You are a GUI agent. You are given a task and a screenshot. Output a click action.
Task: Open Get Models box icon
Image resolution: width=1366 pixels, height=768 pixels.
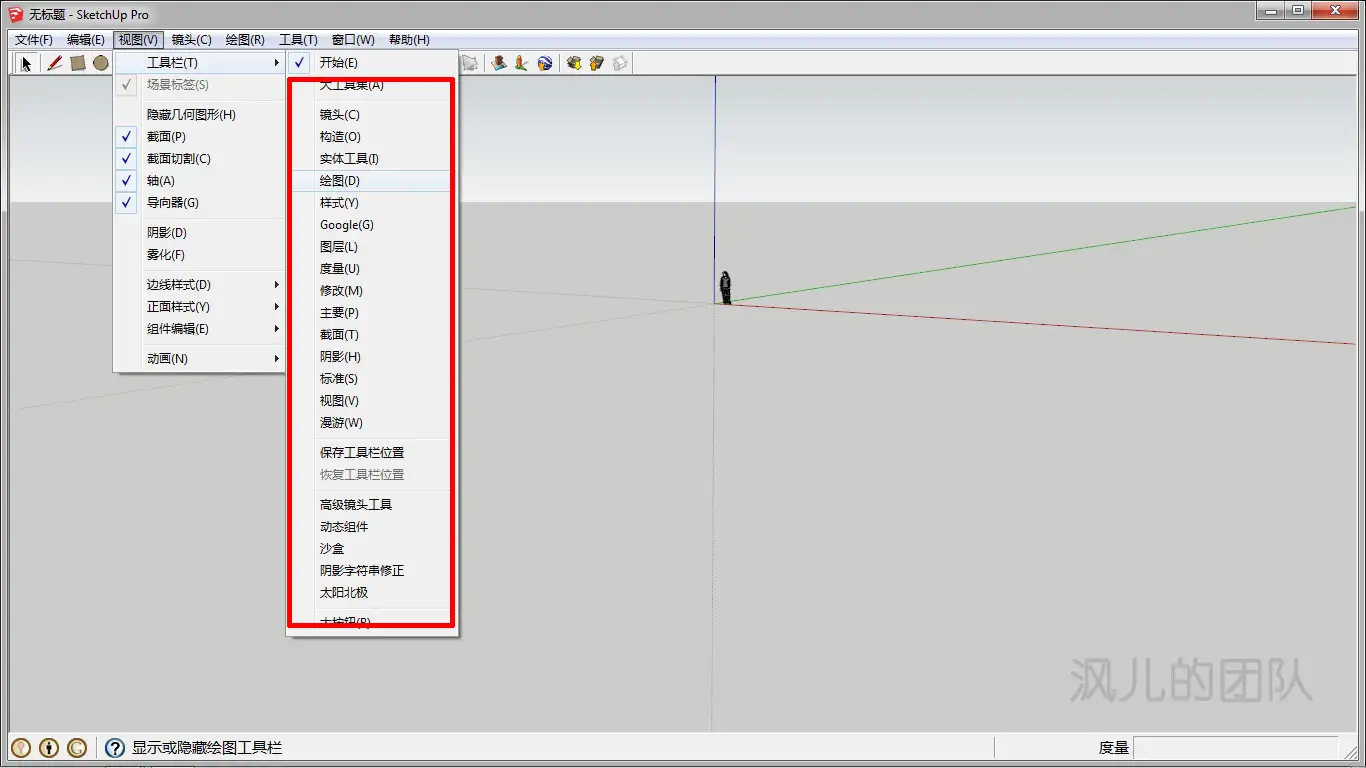(574, 63)
